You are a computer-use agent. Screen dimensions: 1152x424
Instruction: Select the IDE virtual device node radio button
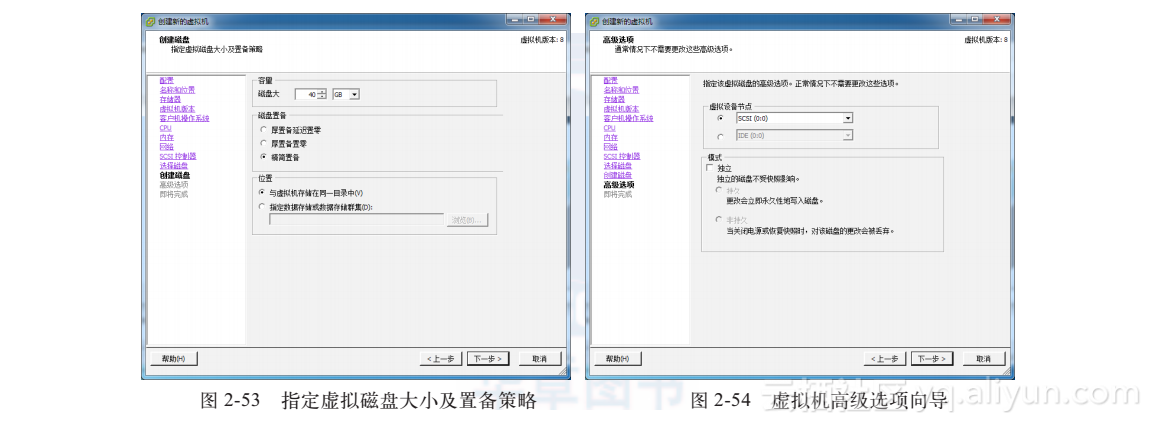coord(720,136)
